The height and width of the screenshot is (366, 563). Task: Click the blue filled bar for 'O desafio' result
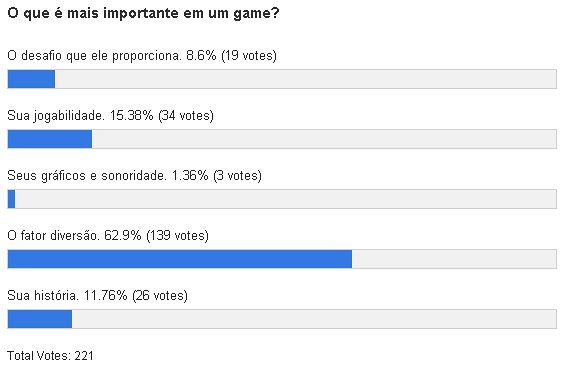click(31, 79)
